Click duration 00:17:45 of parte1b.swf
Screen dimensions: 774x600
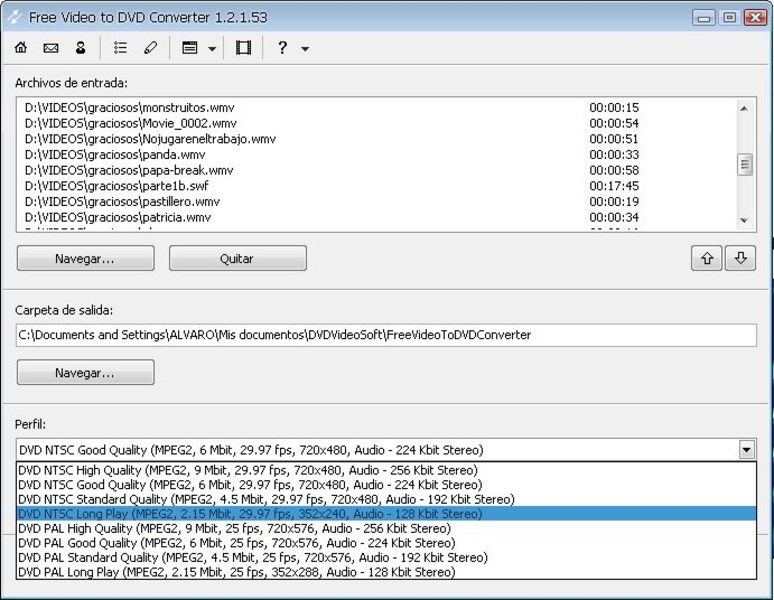pos(614,186)
